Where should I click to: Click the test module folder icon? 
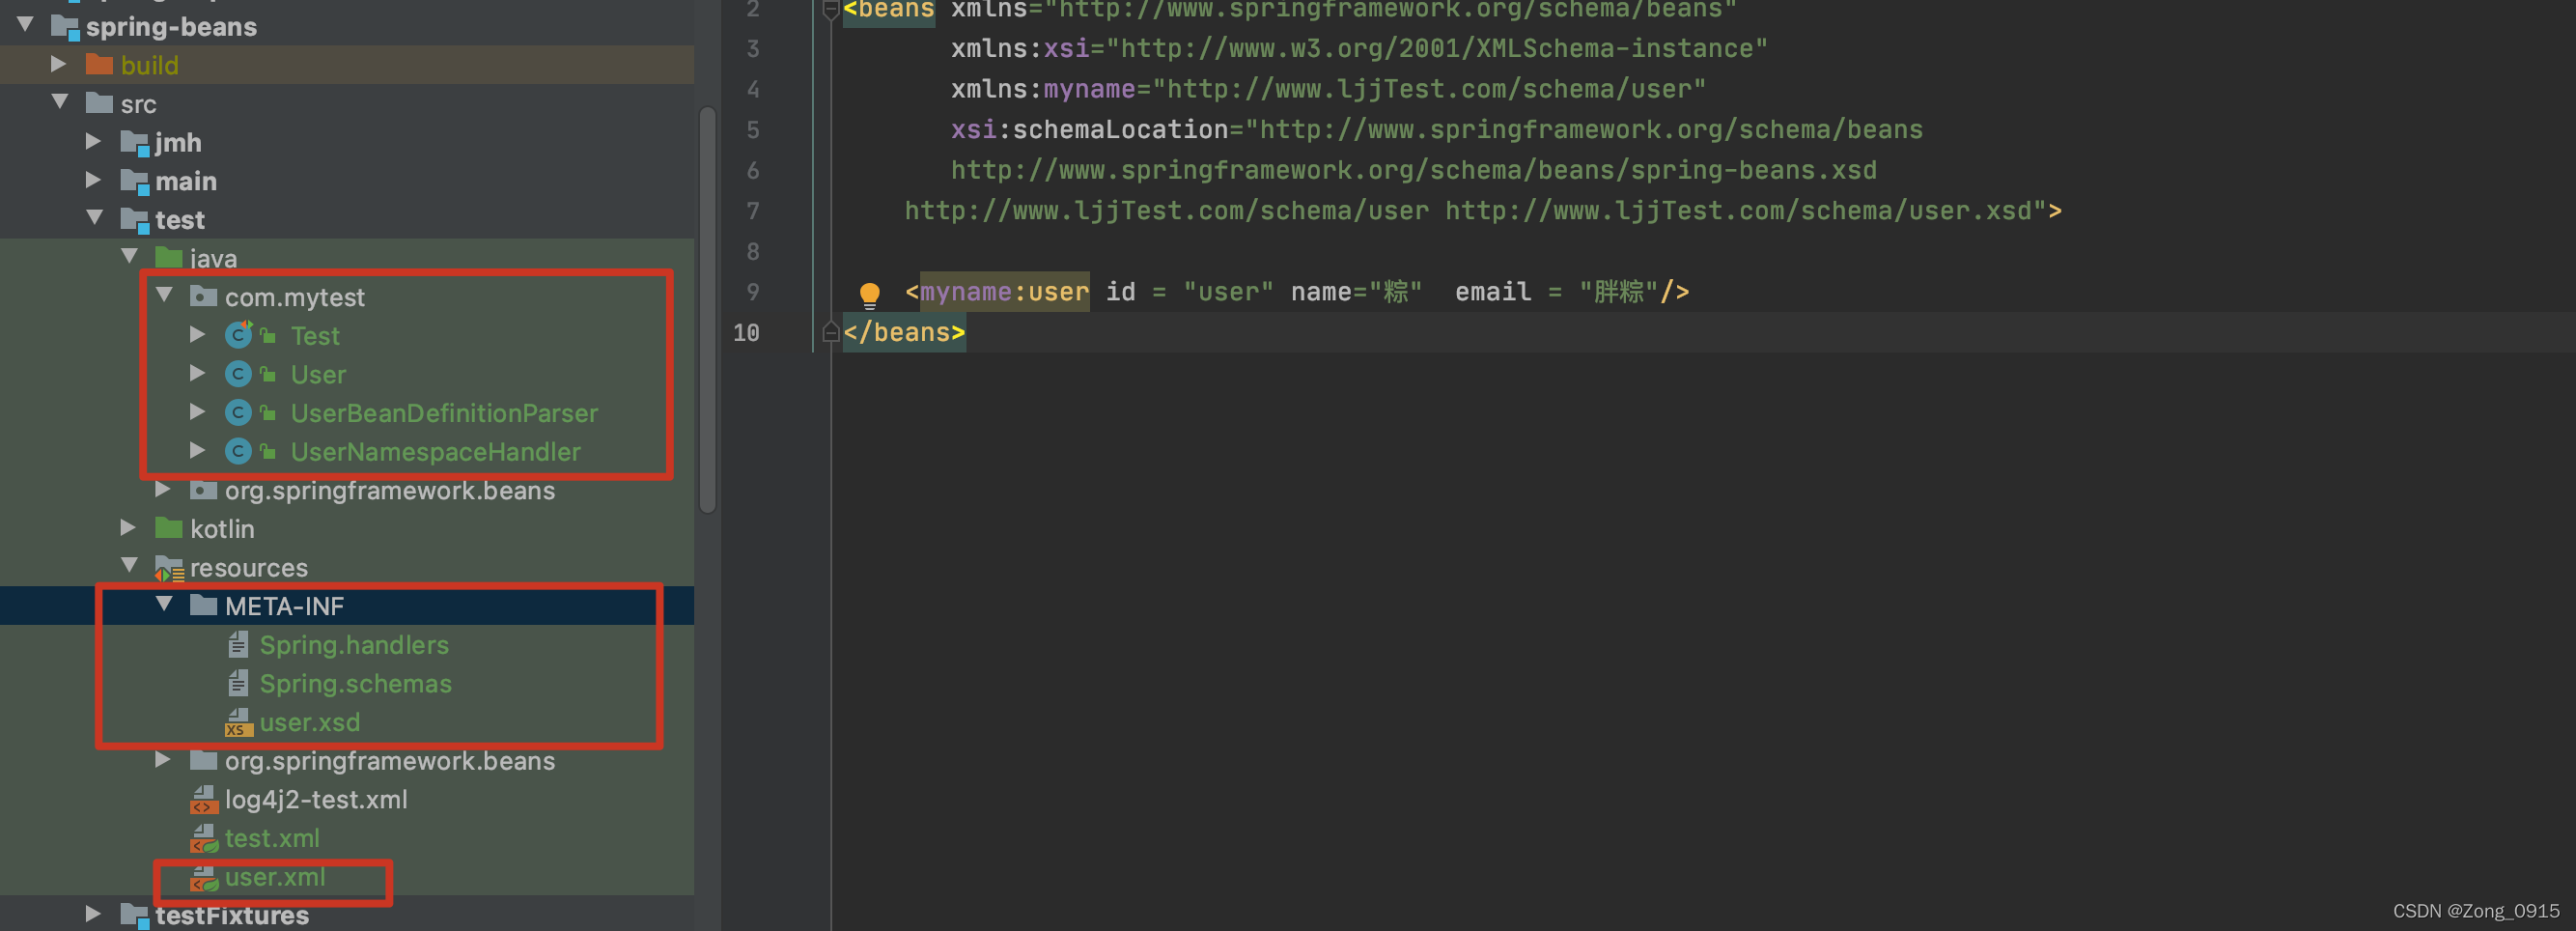tap(134, 220)
